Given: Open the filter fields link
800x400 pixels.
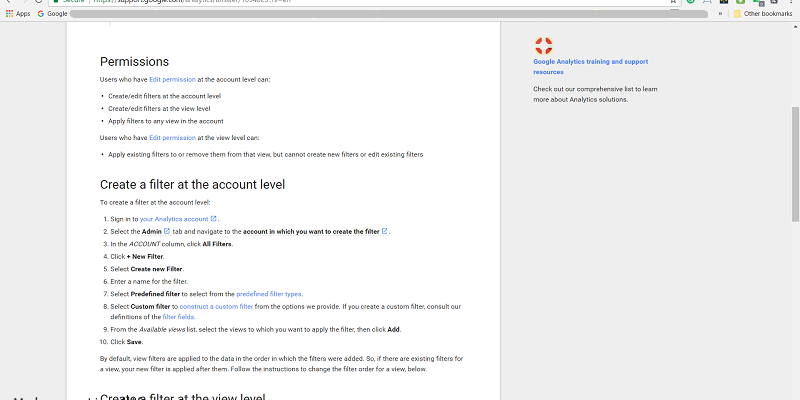Looking at the screenshot, I should 179,317.
